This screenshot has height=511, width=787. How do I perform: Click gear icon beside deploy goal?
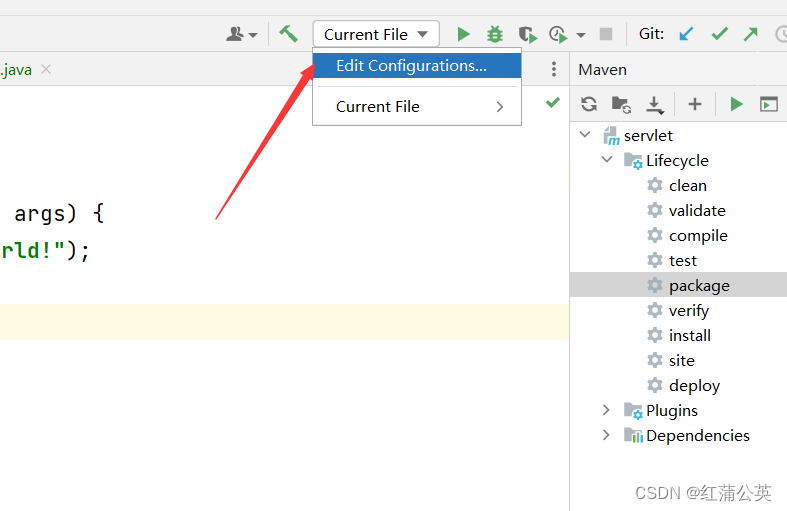654,386
